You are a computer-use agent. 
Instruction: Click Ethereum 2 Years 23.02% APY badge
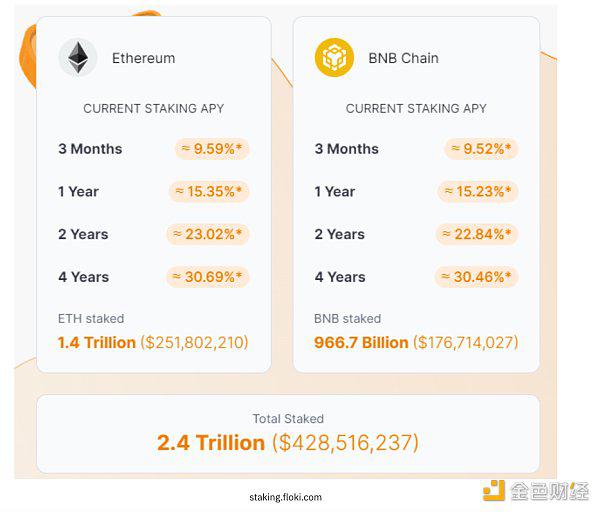(208, 234)
